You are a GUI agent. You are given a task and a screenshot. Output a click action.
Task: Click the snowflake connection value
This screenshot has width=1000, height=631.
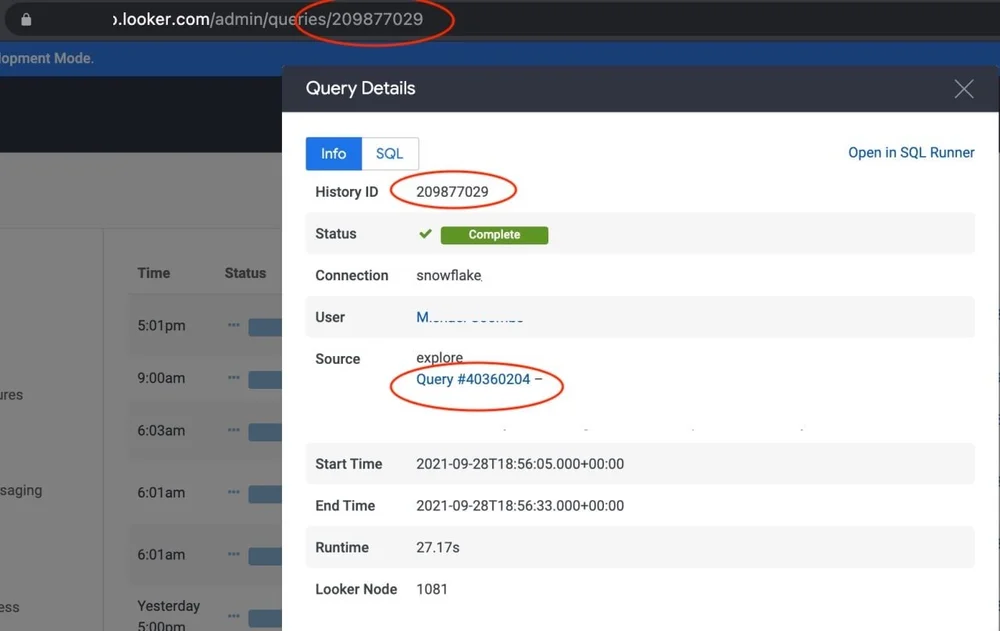(449, 275)
